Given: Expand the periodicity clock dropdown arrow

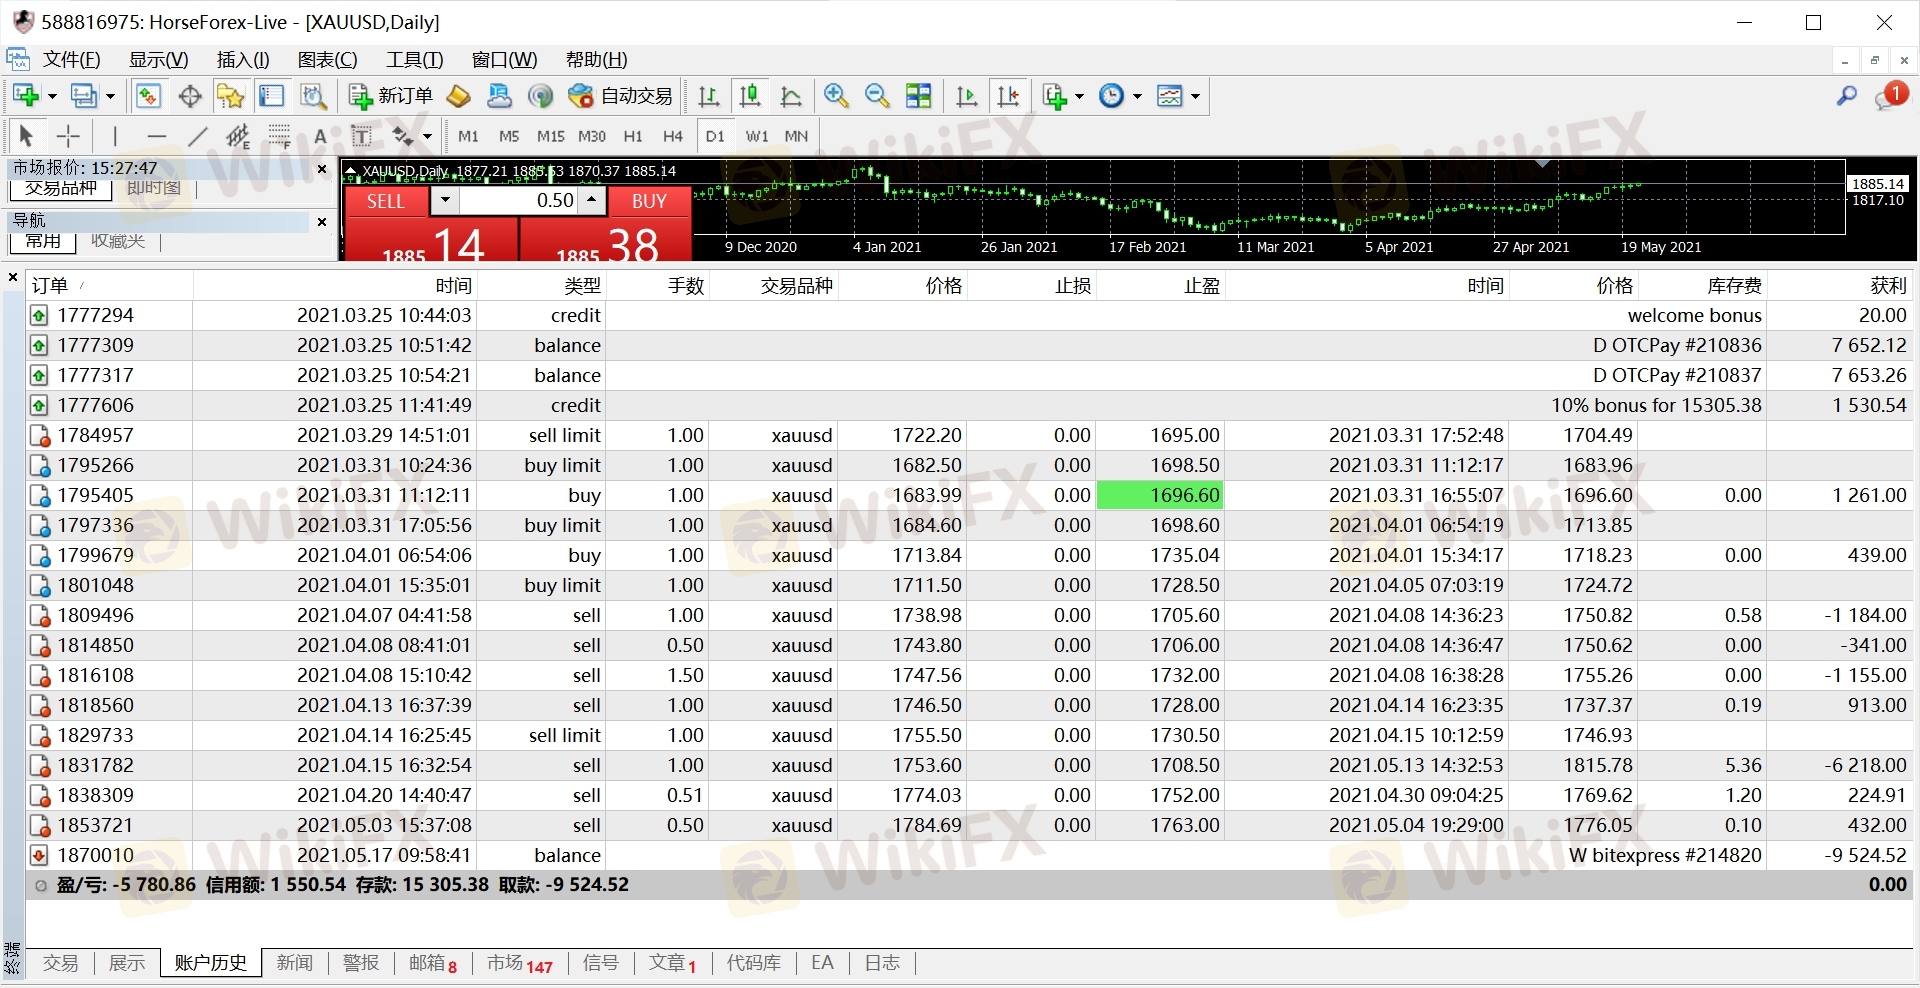Looking at the screenshot, I should 1137,97.
